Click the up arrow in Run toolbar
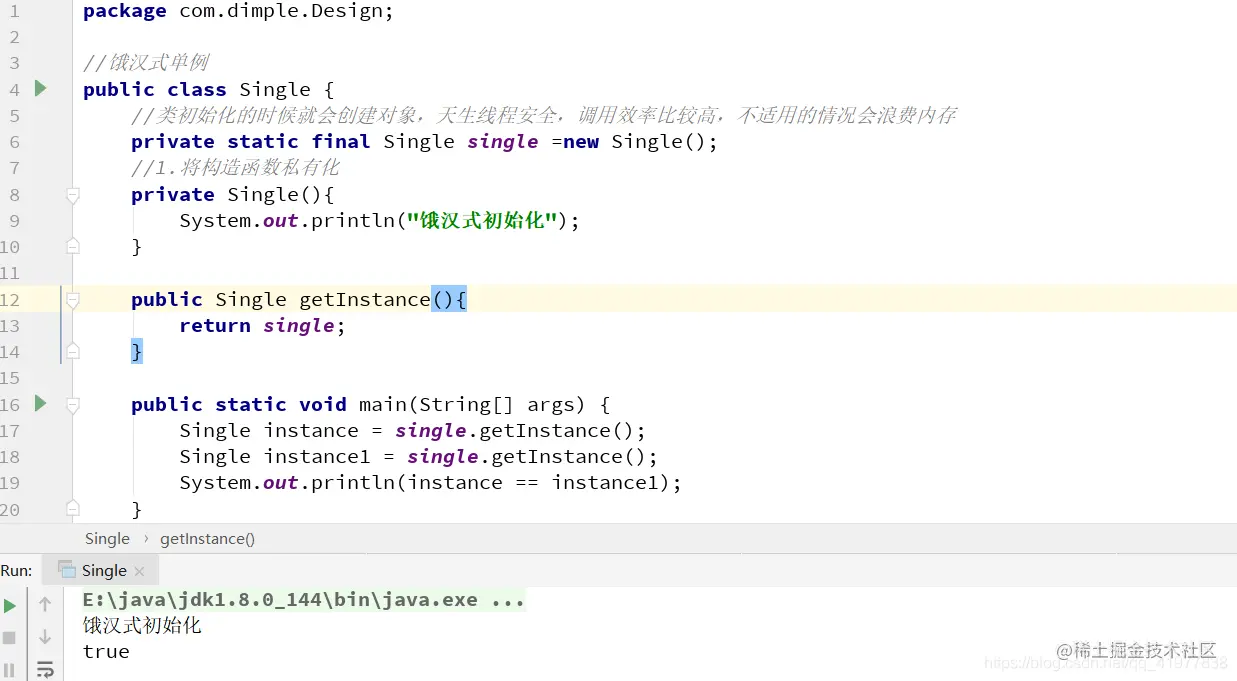This screenshot has width=1237, height=681. [45, 605]
